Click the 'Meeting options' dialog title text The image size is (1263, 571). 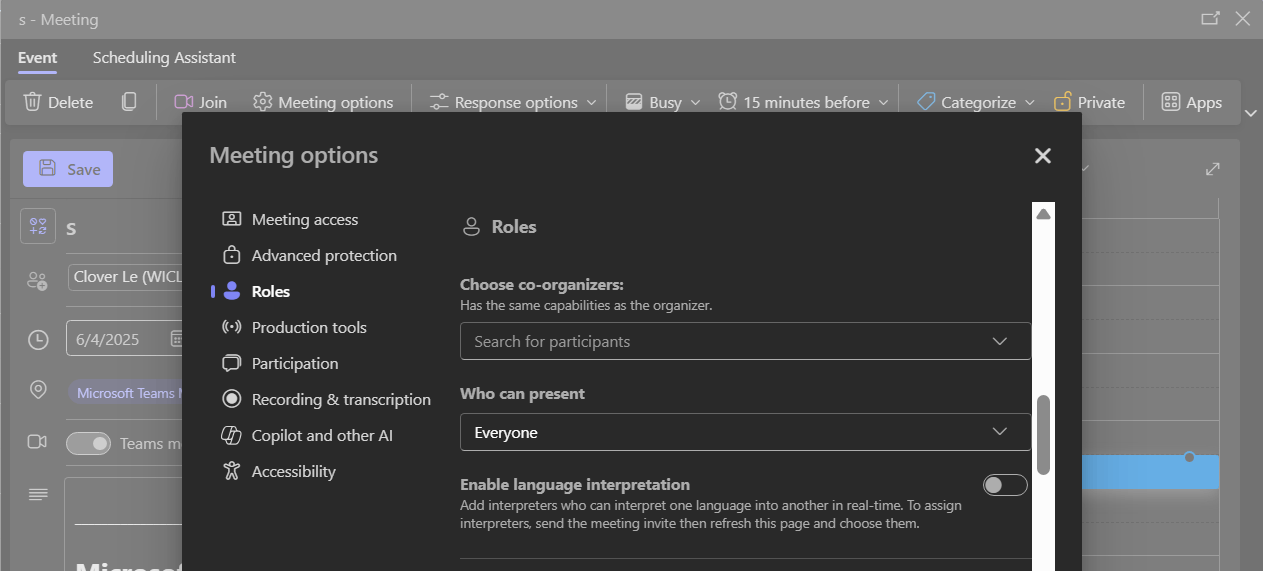tap(294, 155)
